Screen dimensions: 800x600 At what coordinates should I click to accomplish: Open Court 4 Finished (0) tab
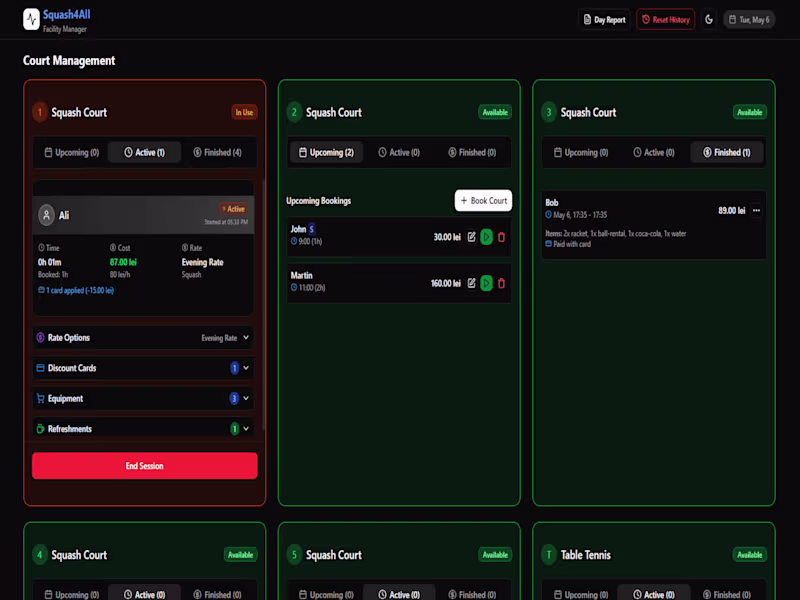pos(217,594)
